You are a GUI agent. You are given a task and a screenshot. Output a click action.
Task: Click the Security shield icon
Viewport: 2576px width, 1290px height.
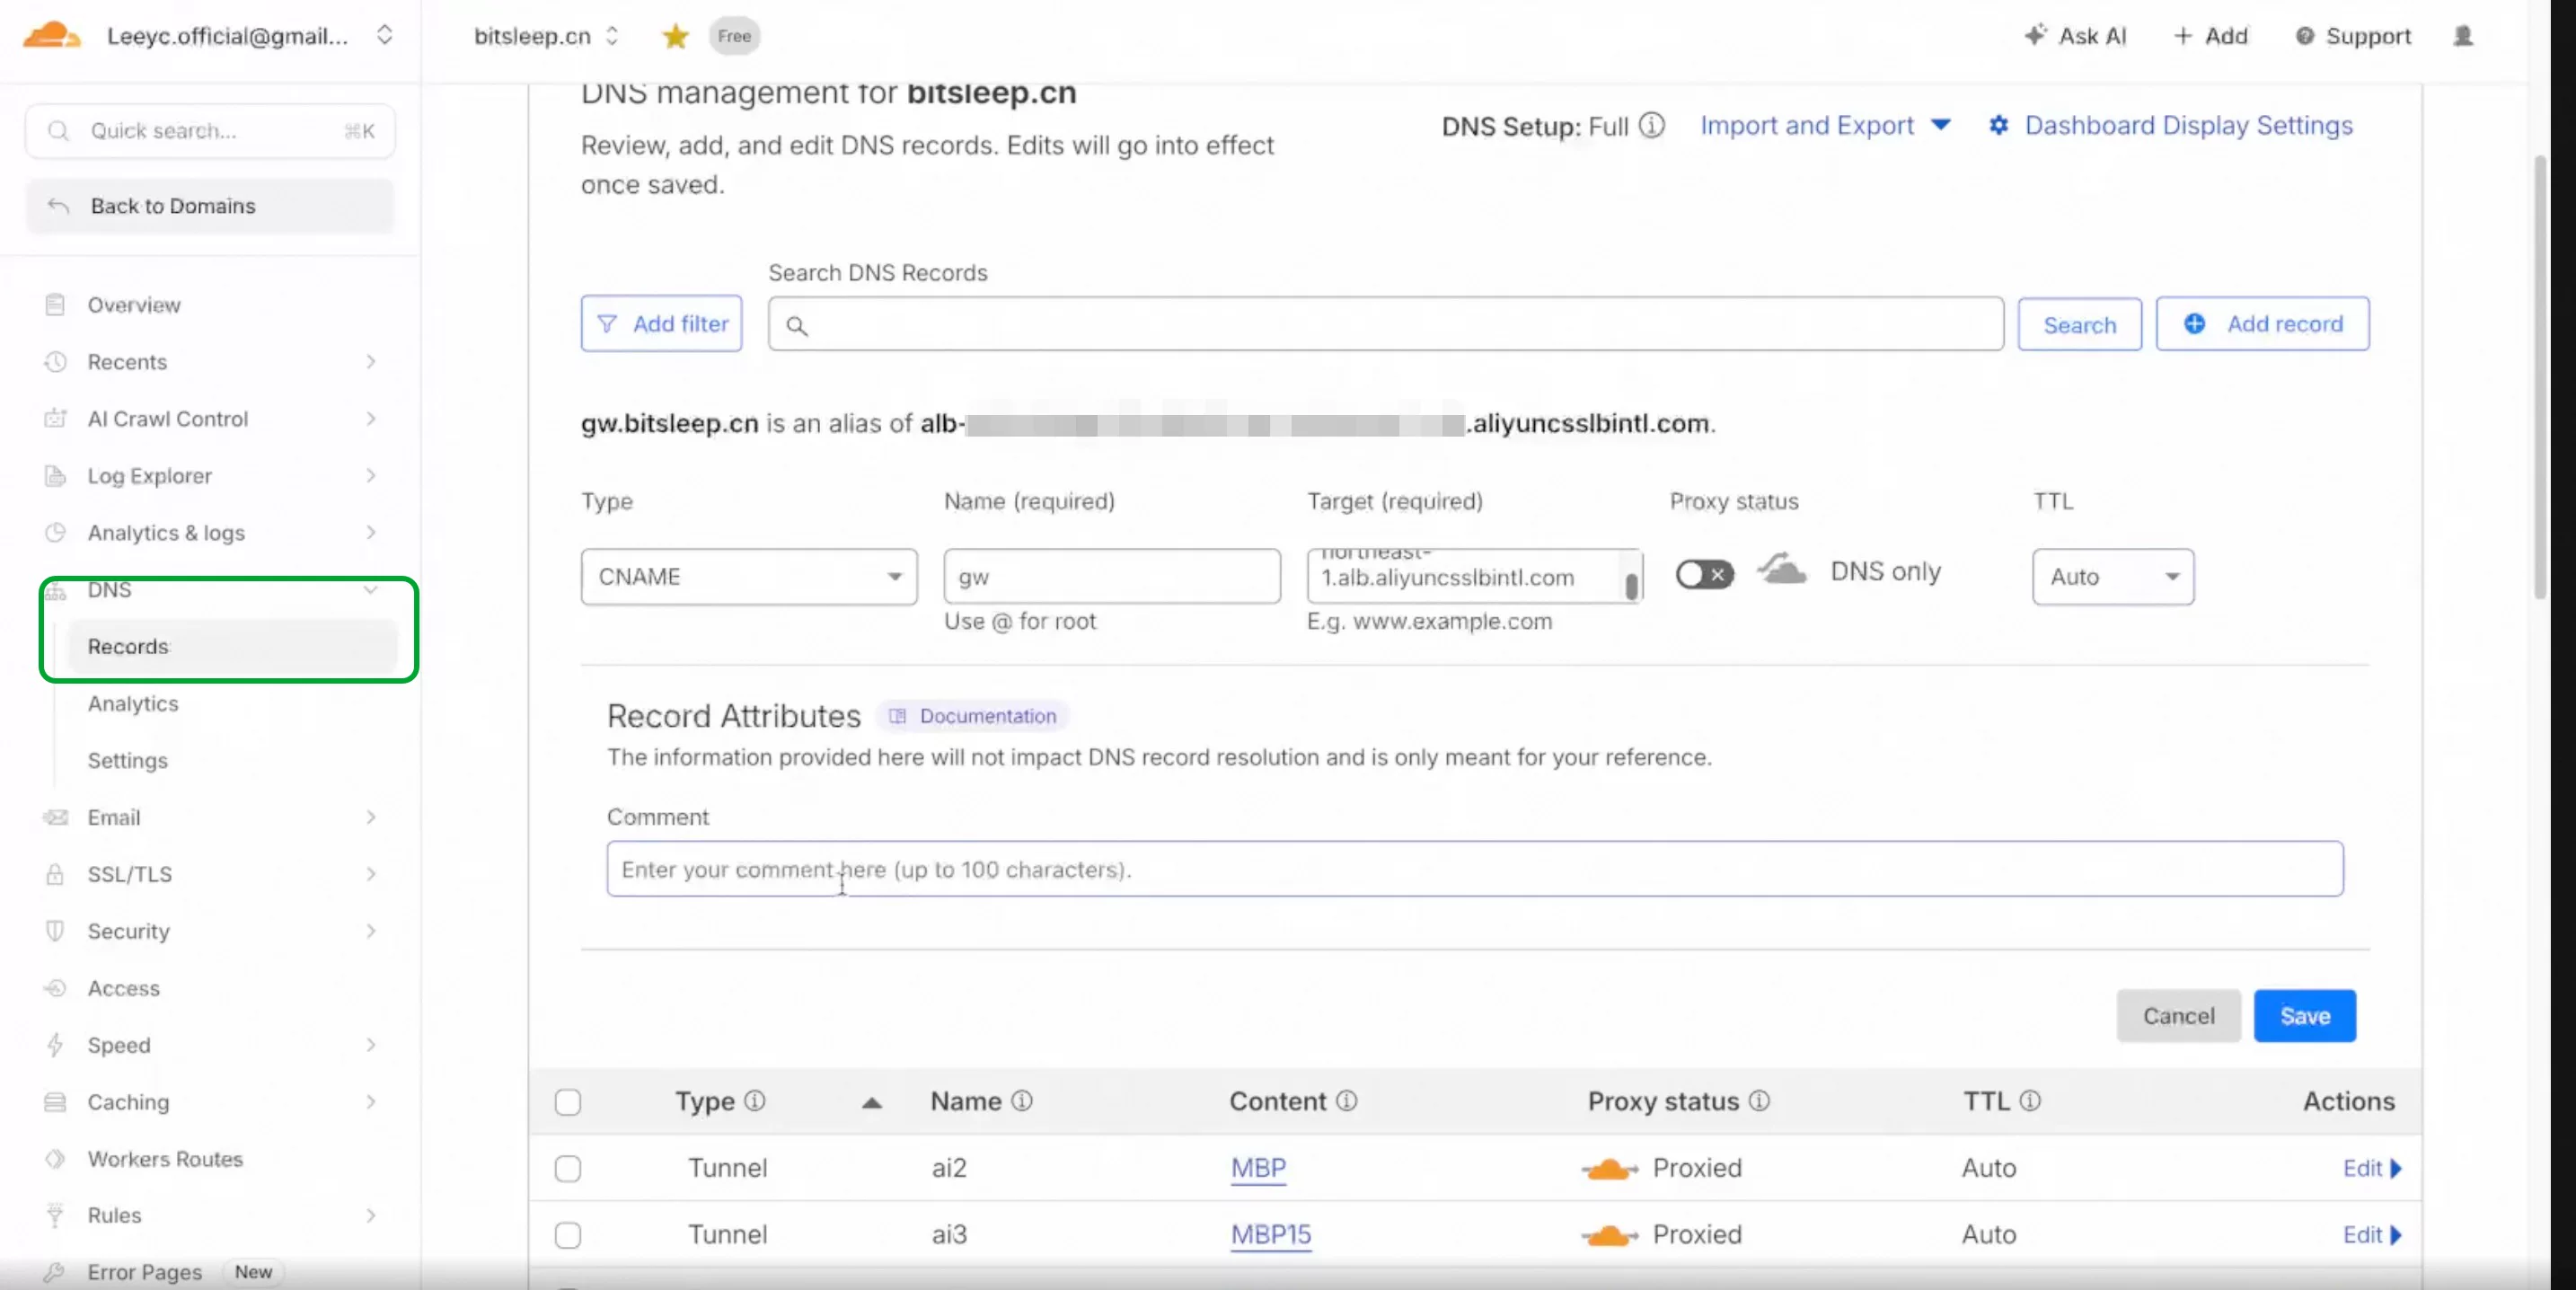click(x=56, y=932)
